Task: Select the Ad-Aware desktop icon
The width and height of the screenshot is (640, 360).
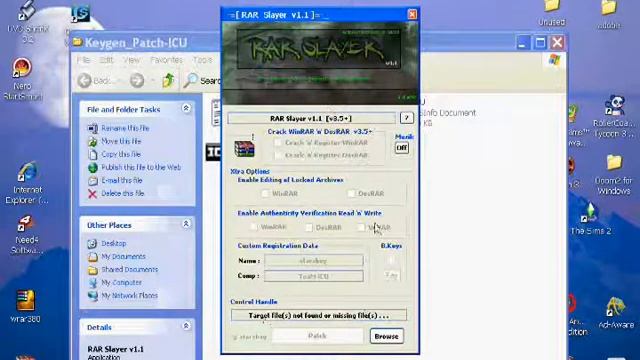Action: click(616, 313)
